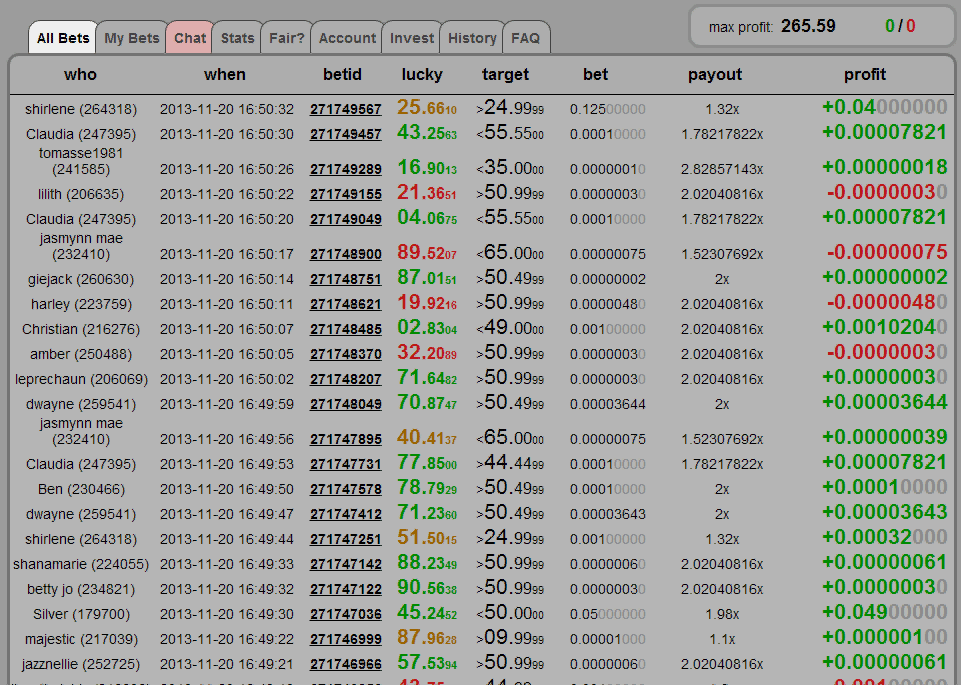Click the 'profit' column header
The image size is (961, 685).
point(865,75)
